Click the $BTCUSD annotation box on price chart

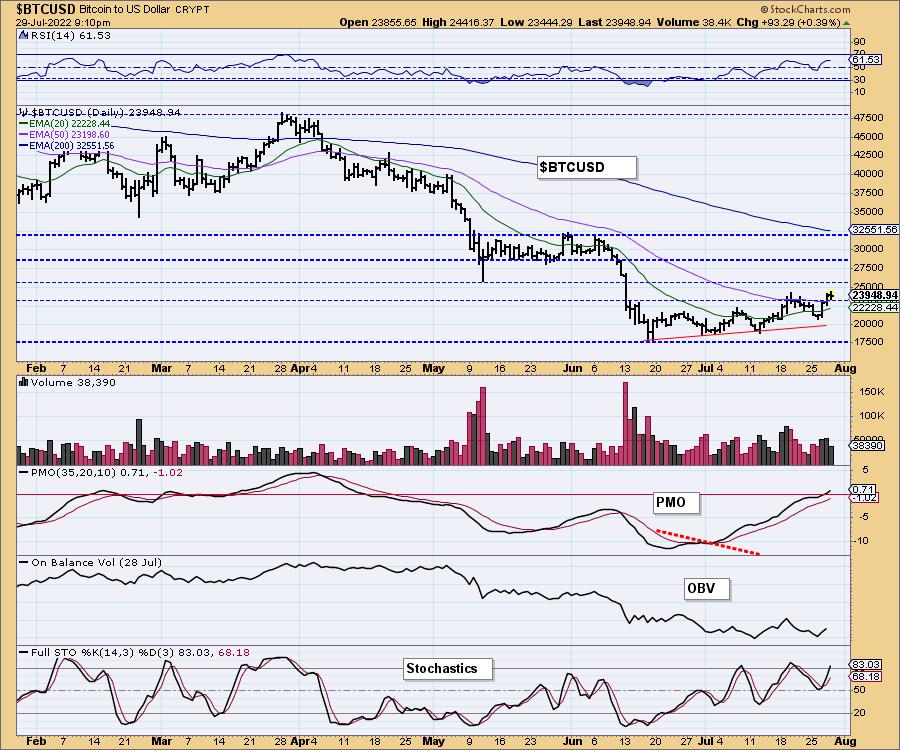tap(587, 168)
